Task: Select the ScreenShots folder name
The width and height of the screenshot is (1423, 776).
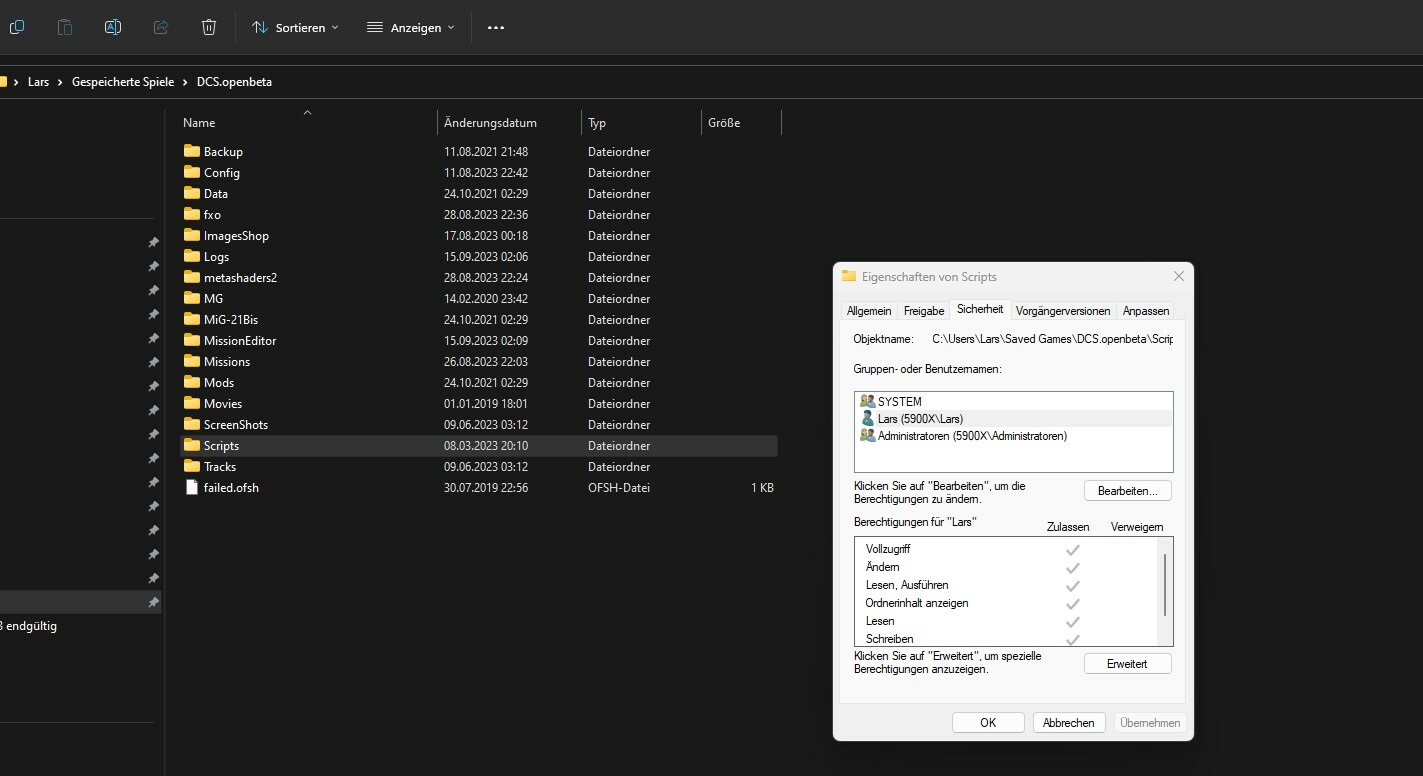Action: (236, 424)
